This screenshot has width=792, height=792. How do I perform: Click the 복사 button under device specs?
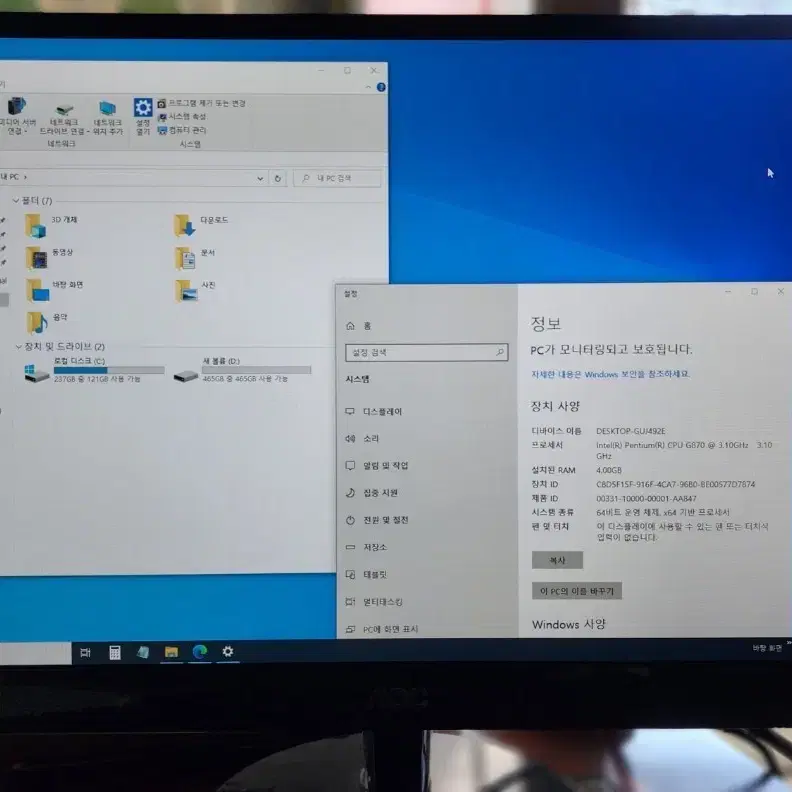click(557, 560)
